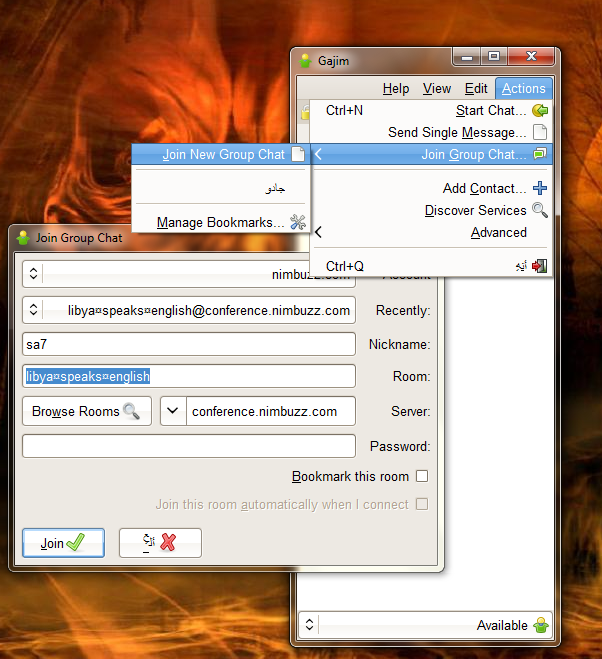Choose Start Chat... from Actions menu
Viewport: 602px width, 659px height.
click(431, 111)
